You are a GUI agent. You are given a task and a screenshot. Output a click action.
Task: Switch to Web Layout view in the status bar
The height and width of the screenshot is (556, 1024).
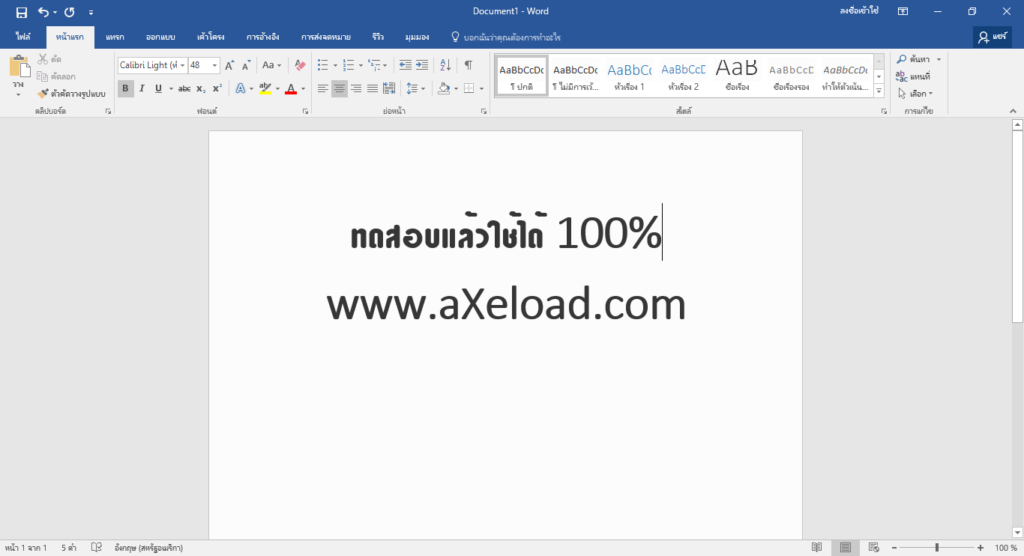click(874, 548)
